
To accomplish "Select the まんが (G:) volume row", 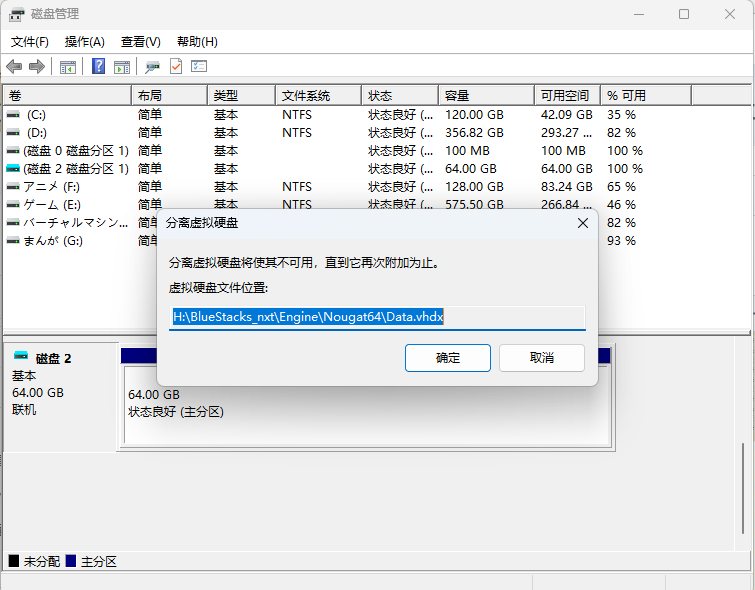I will pos(53,241).
